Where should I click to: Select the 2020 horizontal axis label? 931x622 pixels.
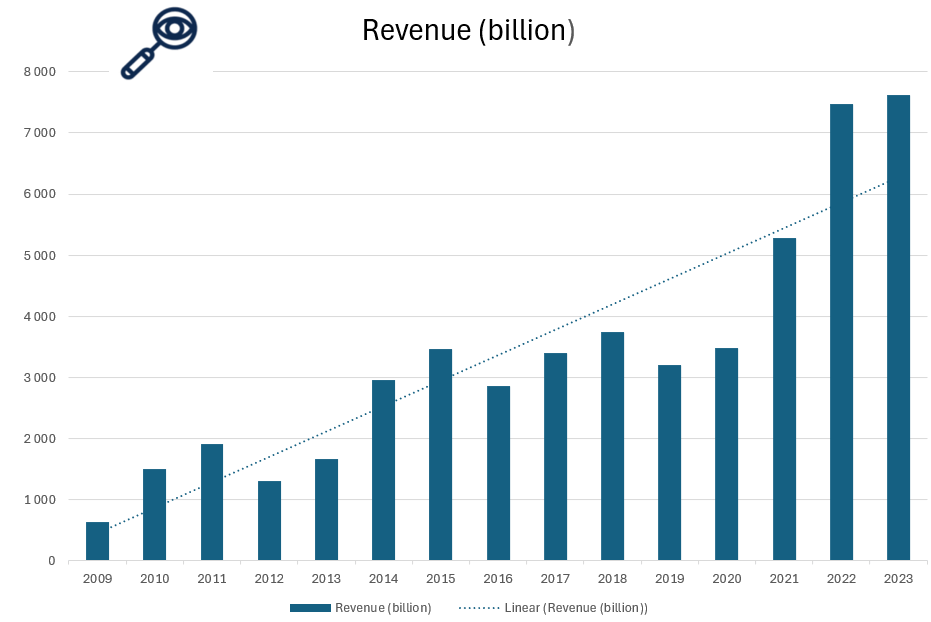(726, 579)
